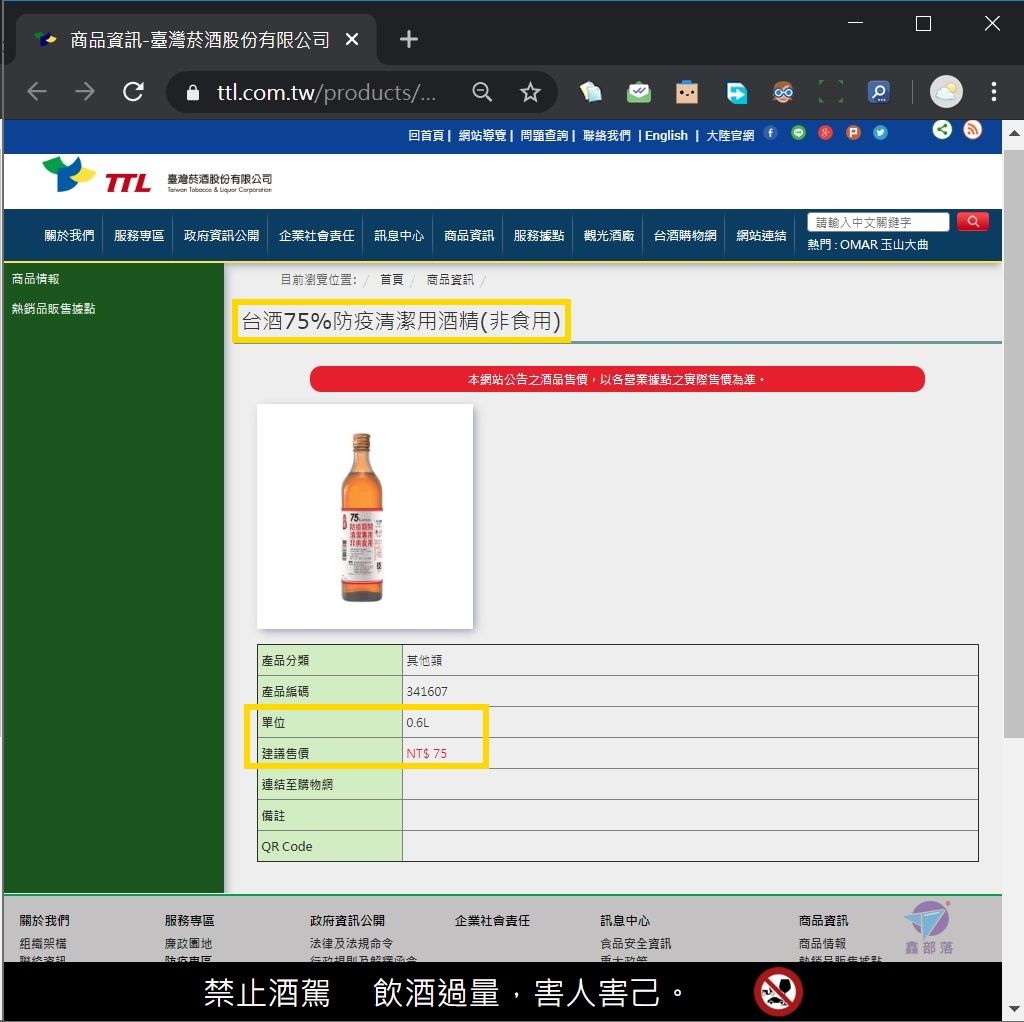Screen dimensions: 1024x1022
Task: Bookmark this page with the star
Action: [530, 92]
